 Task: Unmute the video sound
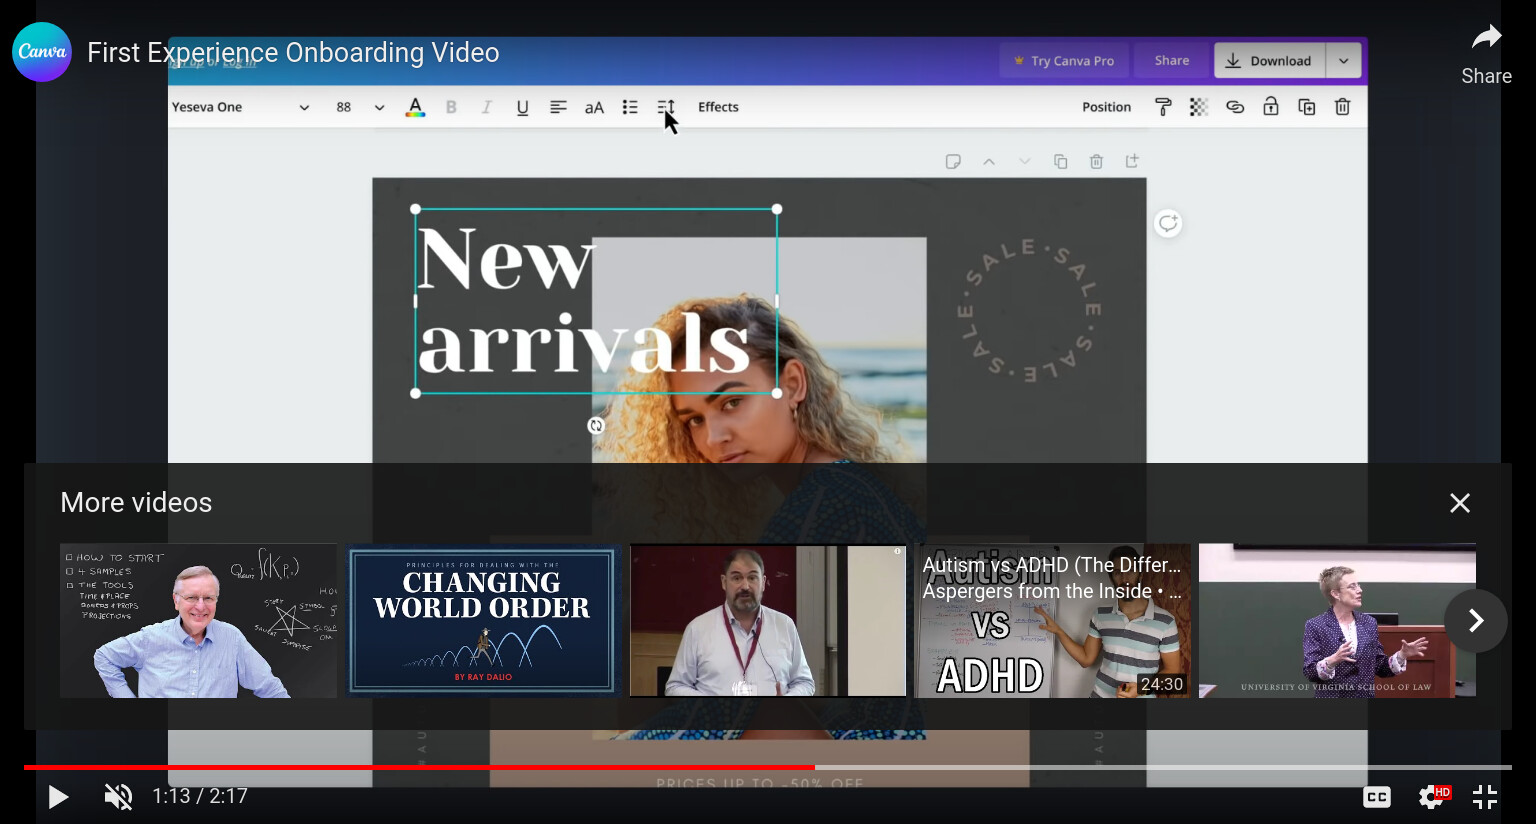point(118,797)
